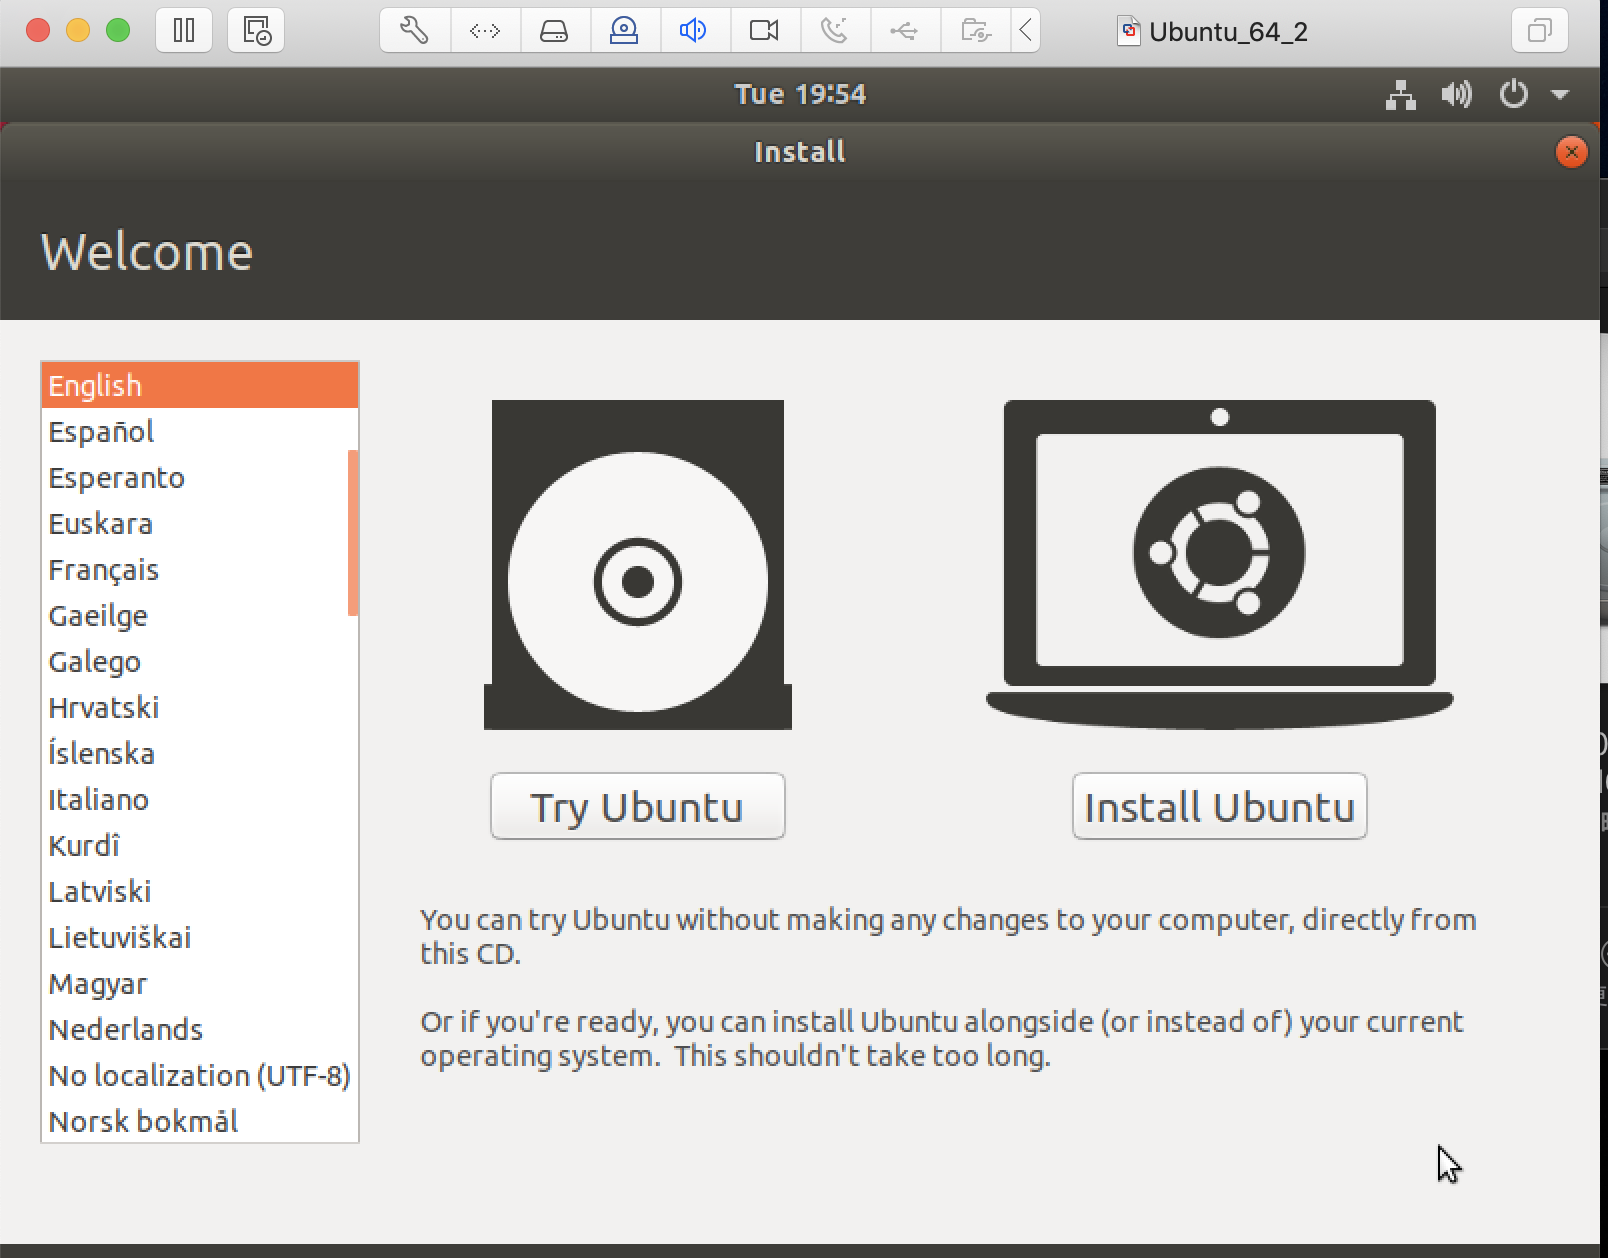Open the VM snapshot manager icon
Screen dimensions: 1608x1258
click(x=256, y=31)
